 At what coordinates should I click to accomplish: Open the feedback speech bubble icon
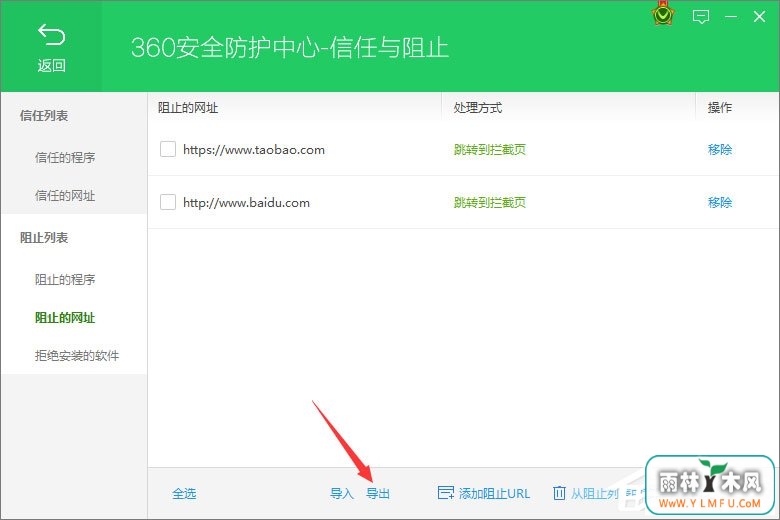[x=700, y=17]
